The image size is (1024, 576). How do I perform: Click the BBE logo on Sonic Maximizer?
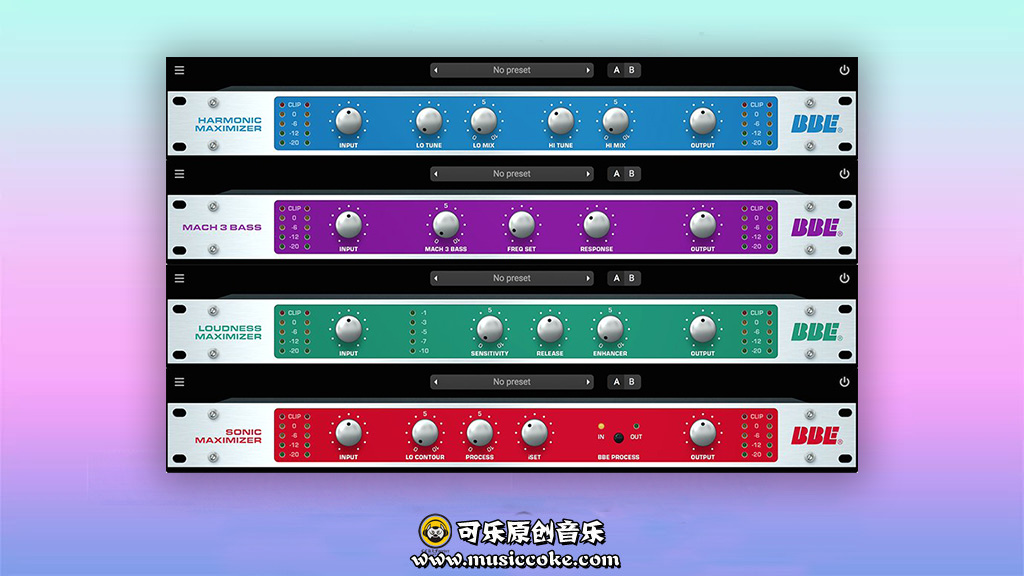point(816,436)
